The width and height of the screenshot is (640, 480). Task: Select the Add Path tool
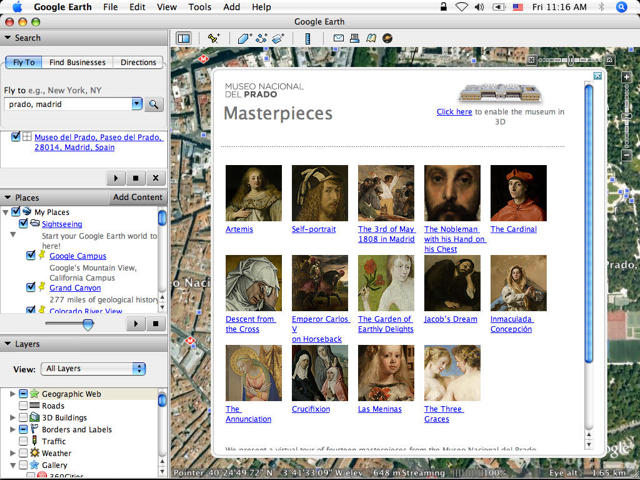tap(262, 38)
